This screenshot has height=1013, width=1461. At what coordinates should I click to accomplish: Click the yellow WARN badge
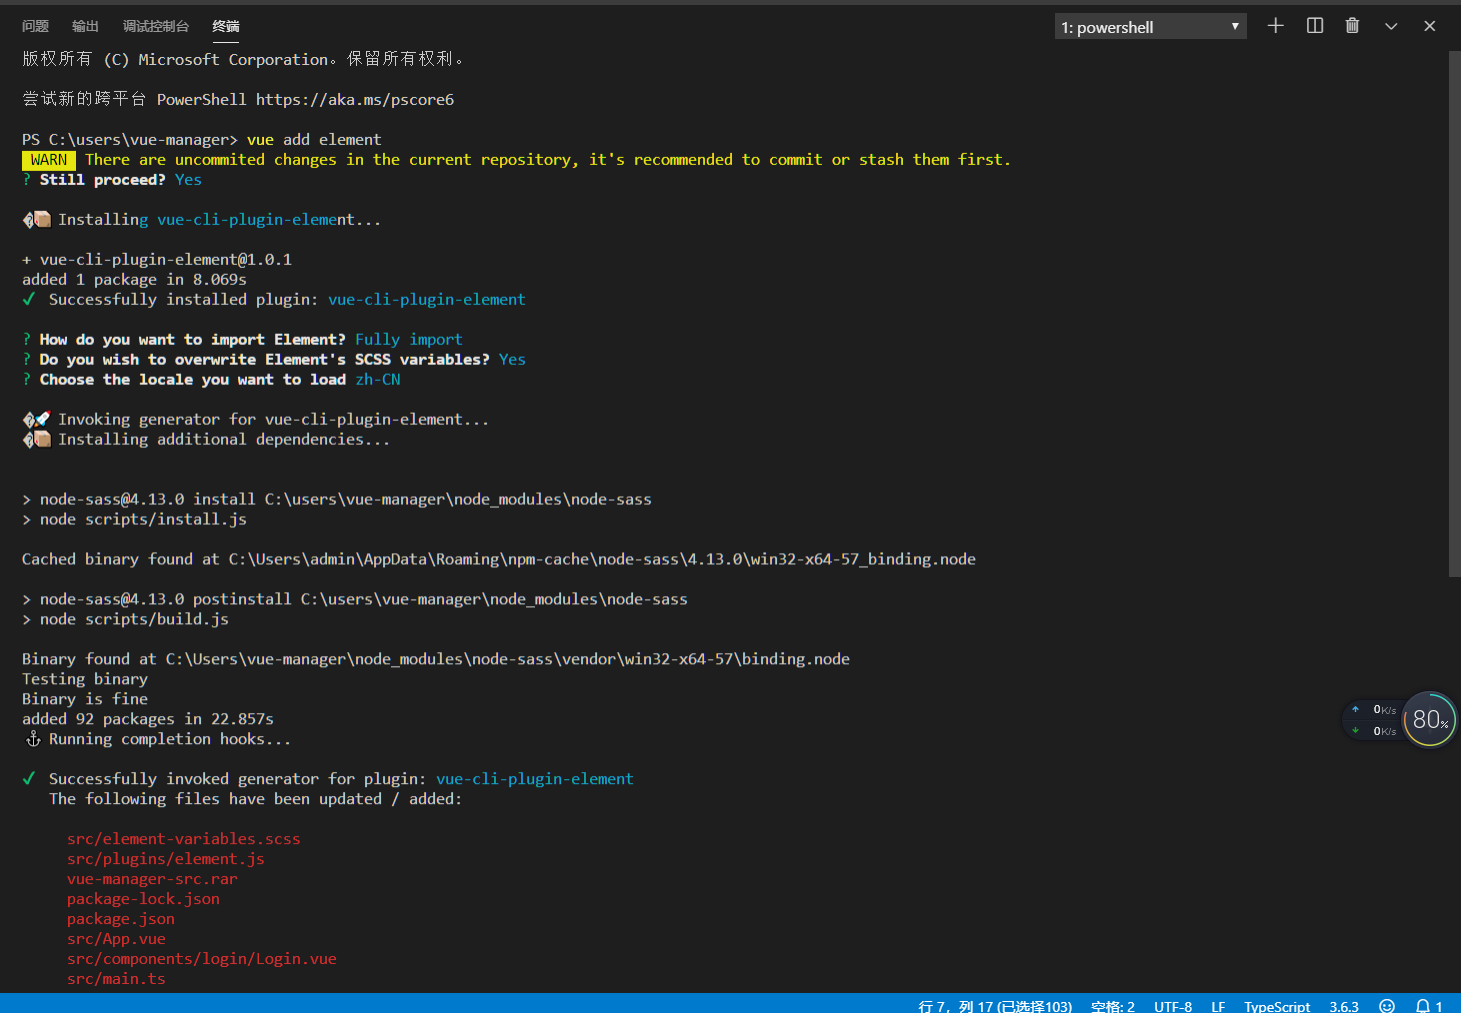(49, 160)
